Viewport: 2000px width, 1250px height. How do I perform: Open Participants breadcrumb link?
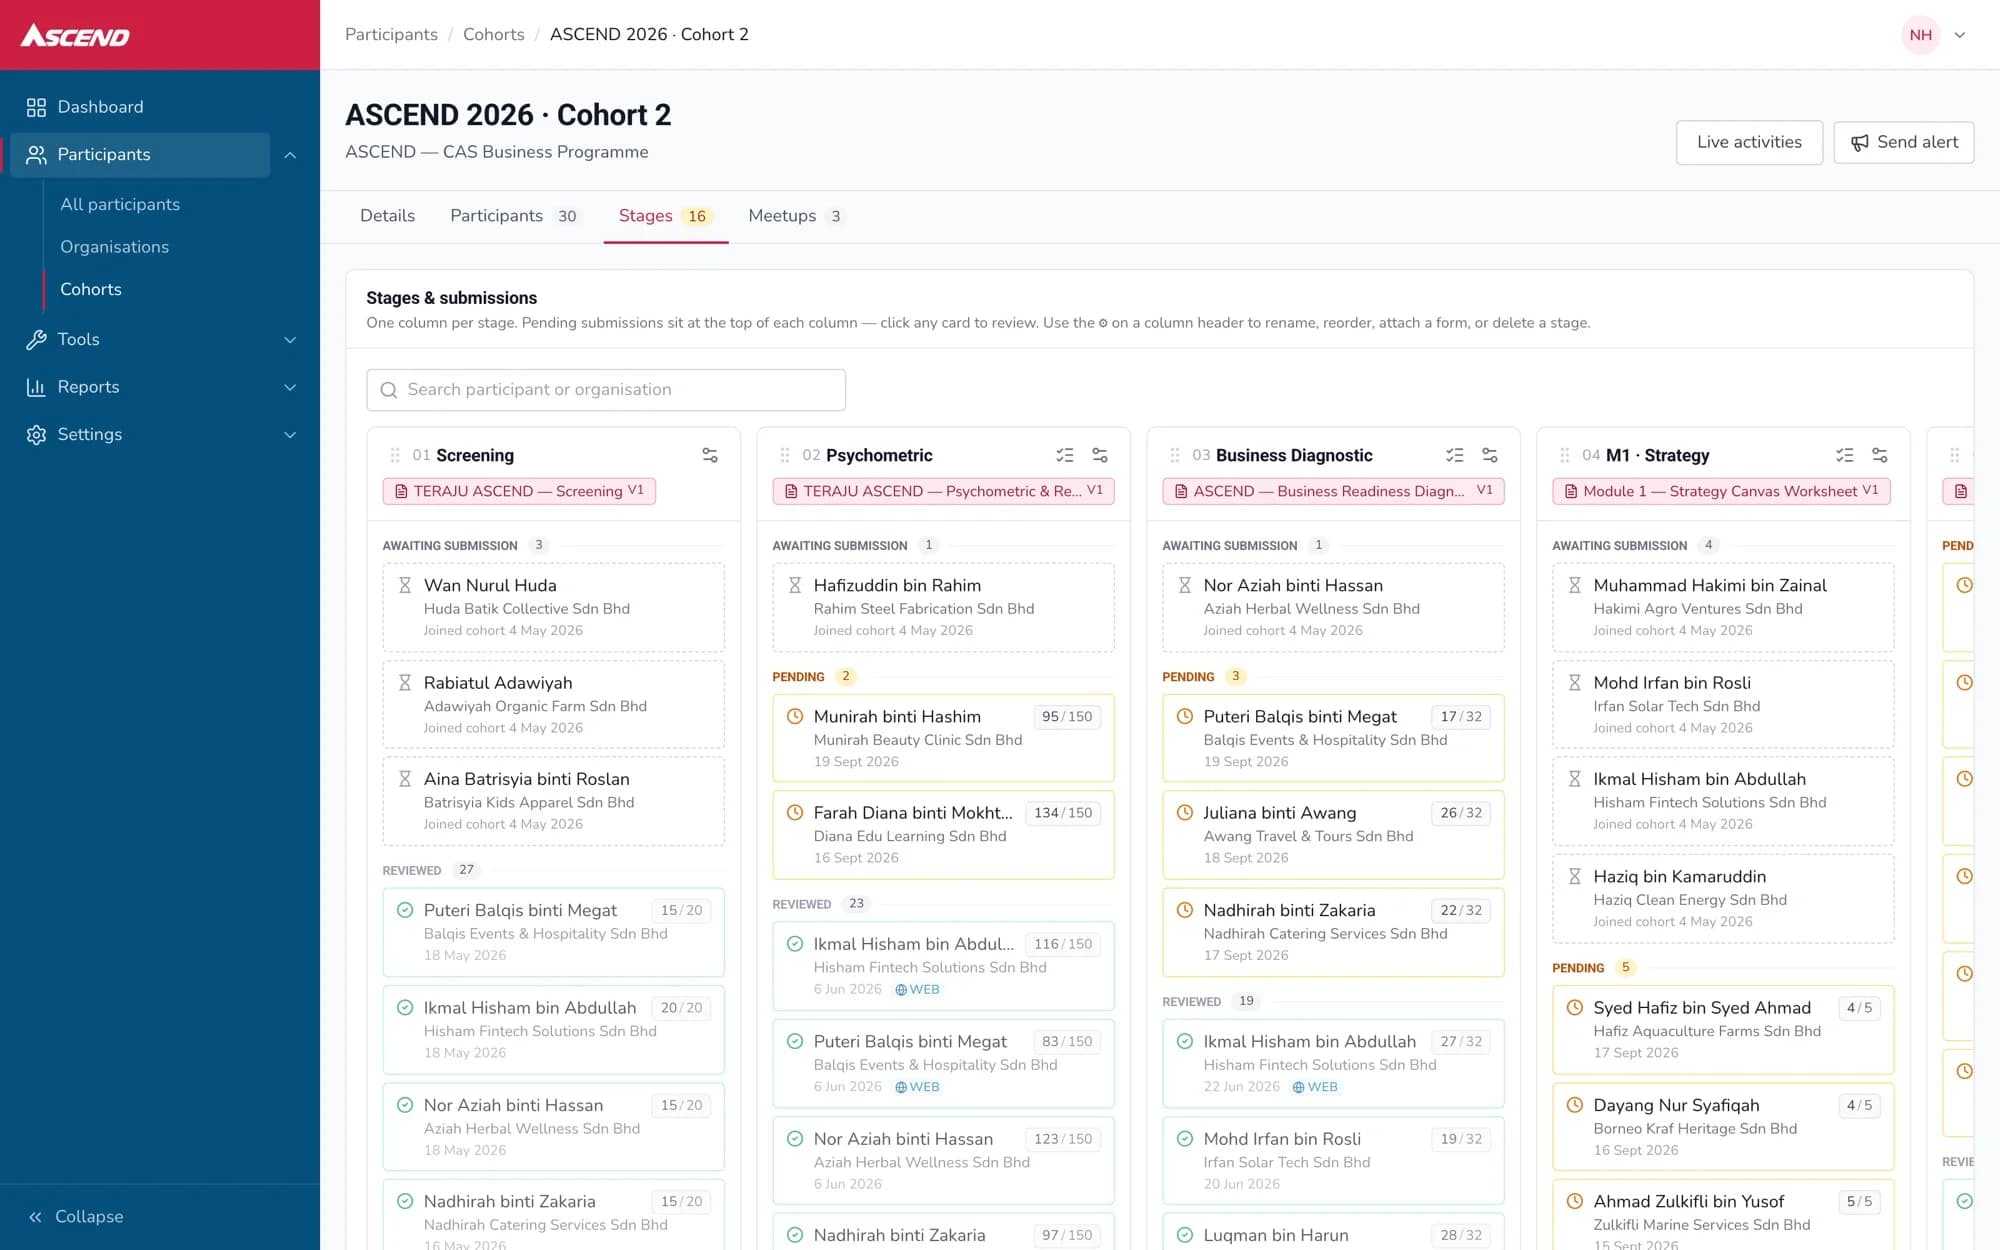391,34
